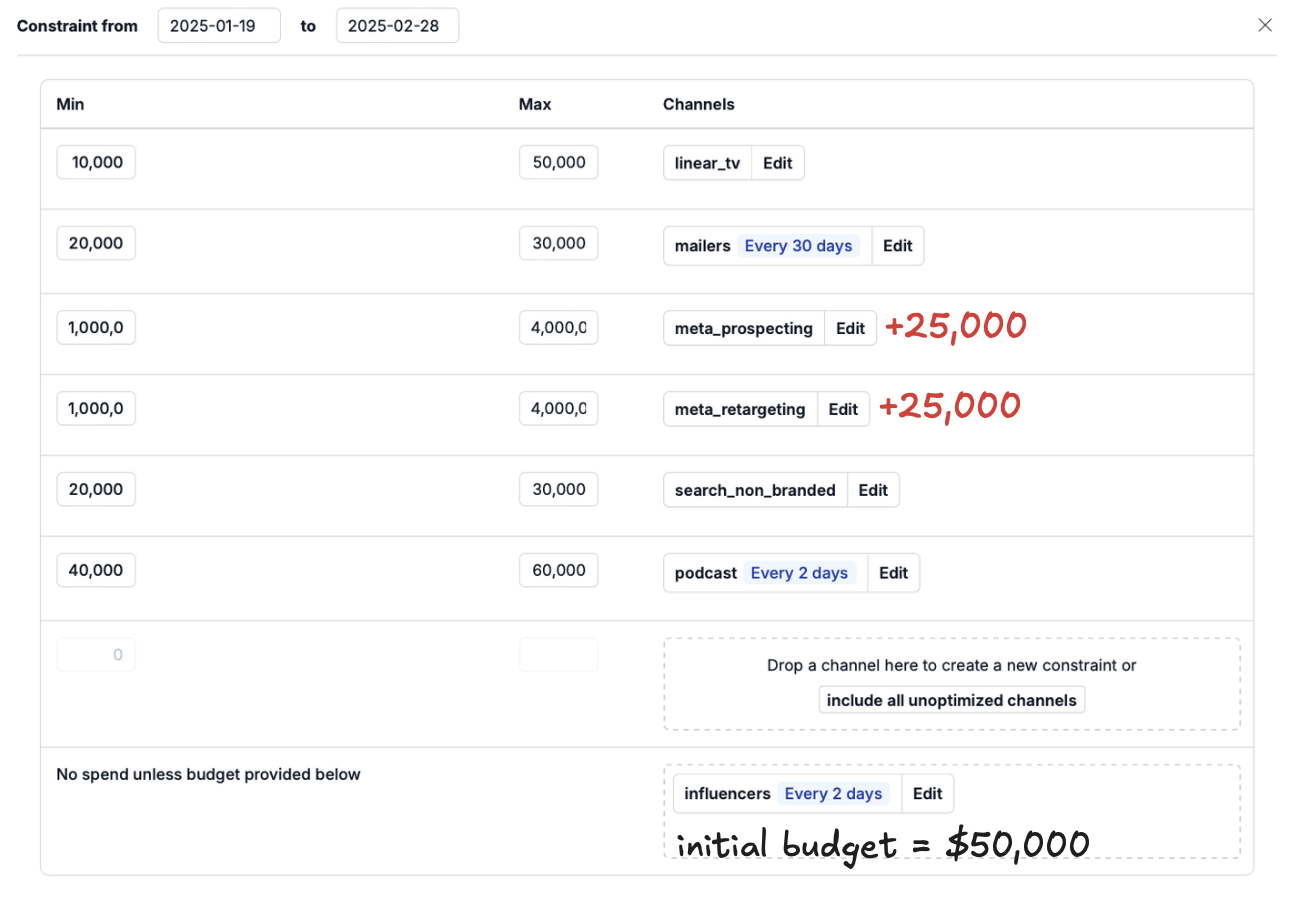
Task: Close the constraint editor
Action: (x=1265, y=25)
